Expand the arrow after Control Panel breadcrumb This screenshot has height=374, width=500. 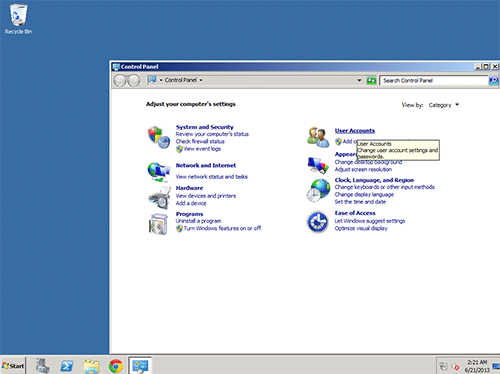pyautogui.click(x=201, y=80)
